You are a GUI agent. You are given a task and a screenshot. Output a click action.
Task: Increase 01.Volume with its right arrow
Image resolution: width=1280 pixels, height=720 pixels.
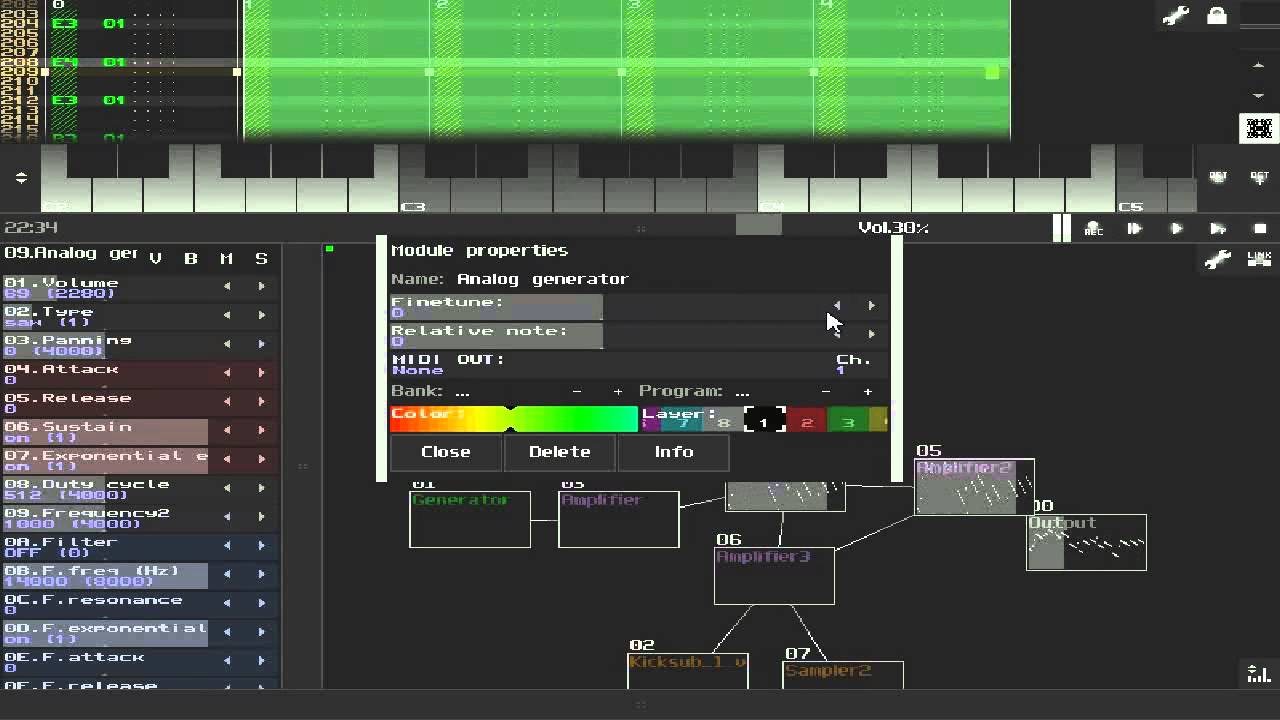262,286
